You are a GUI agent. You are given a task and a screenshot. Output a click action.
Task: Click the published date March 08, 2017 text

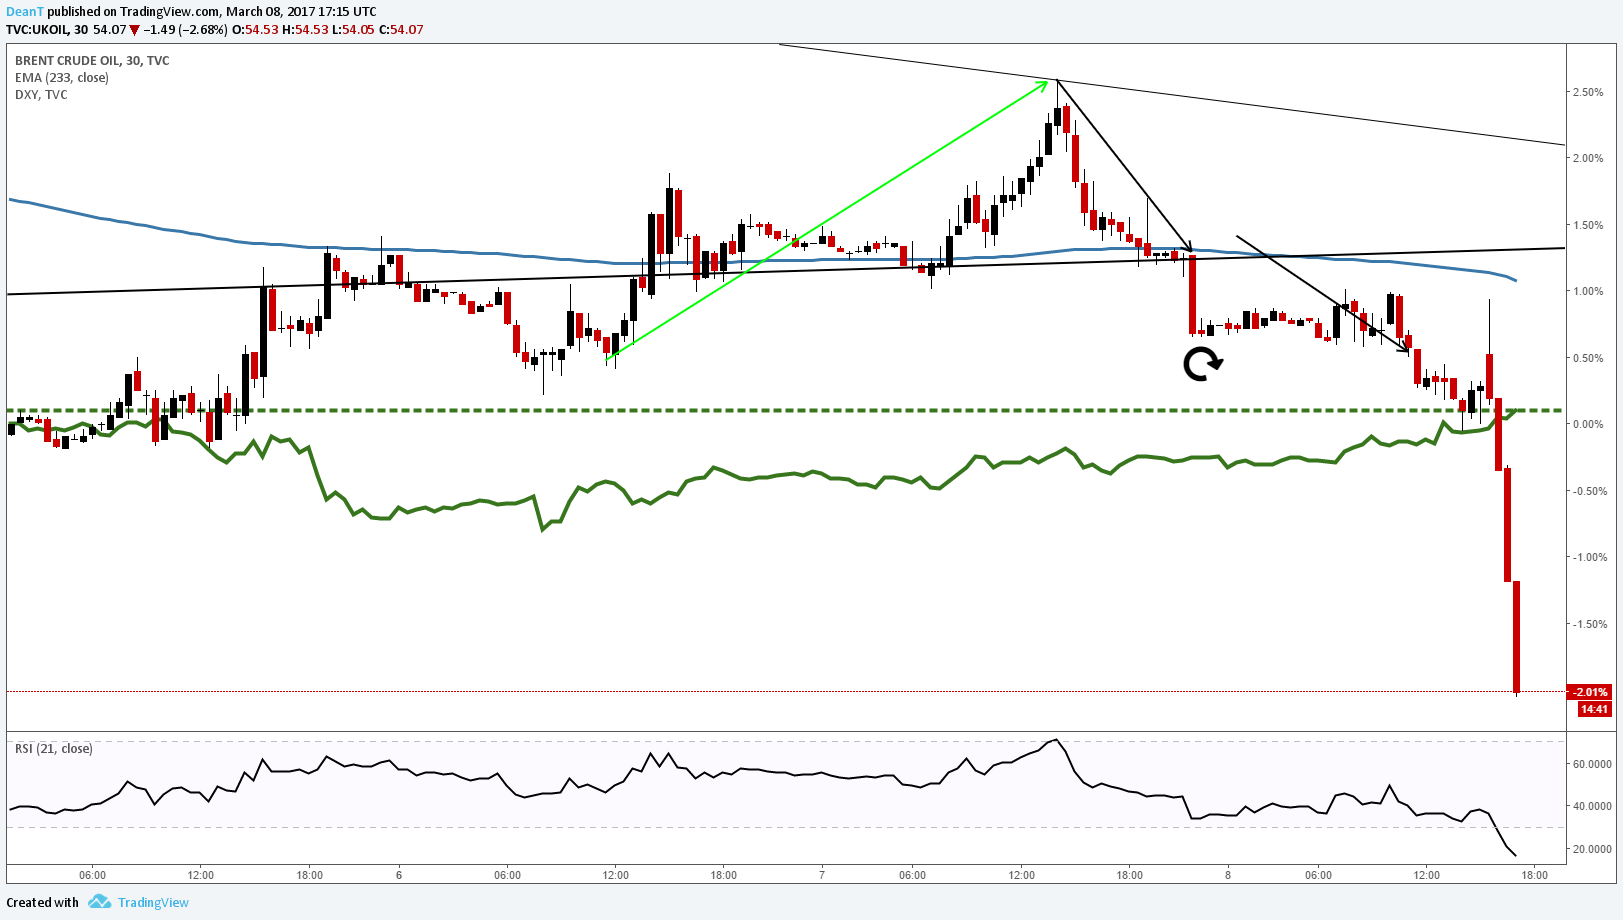[x=272, y=12]
